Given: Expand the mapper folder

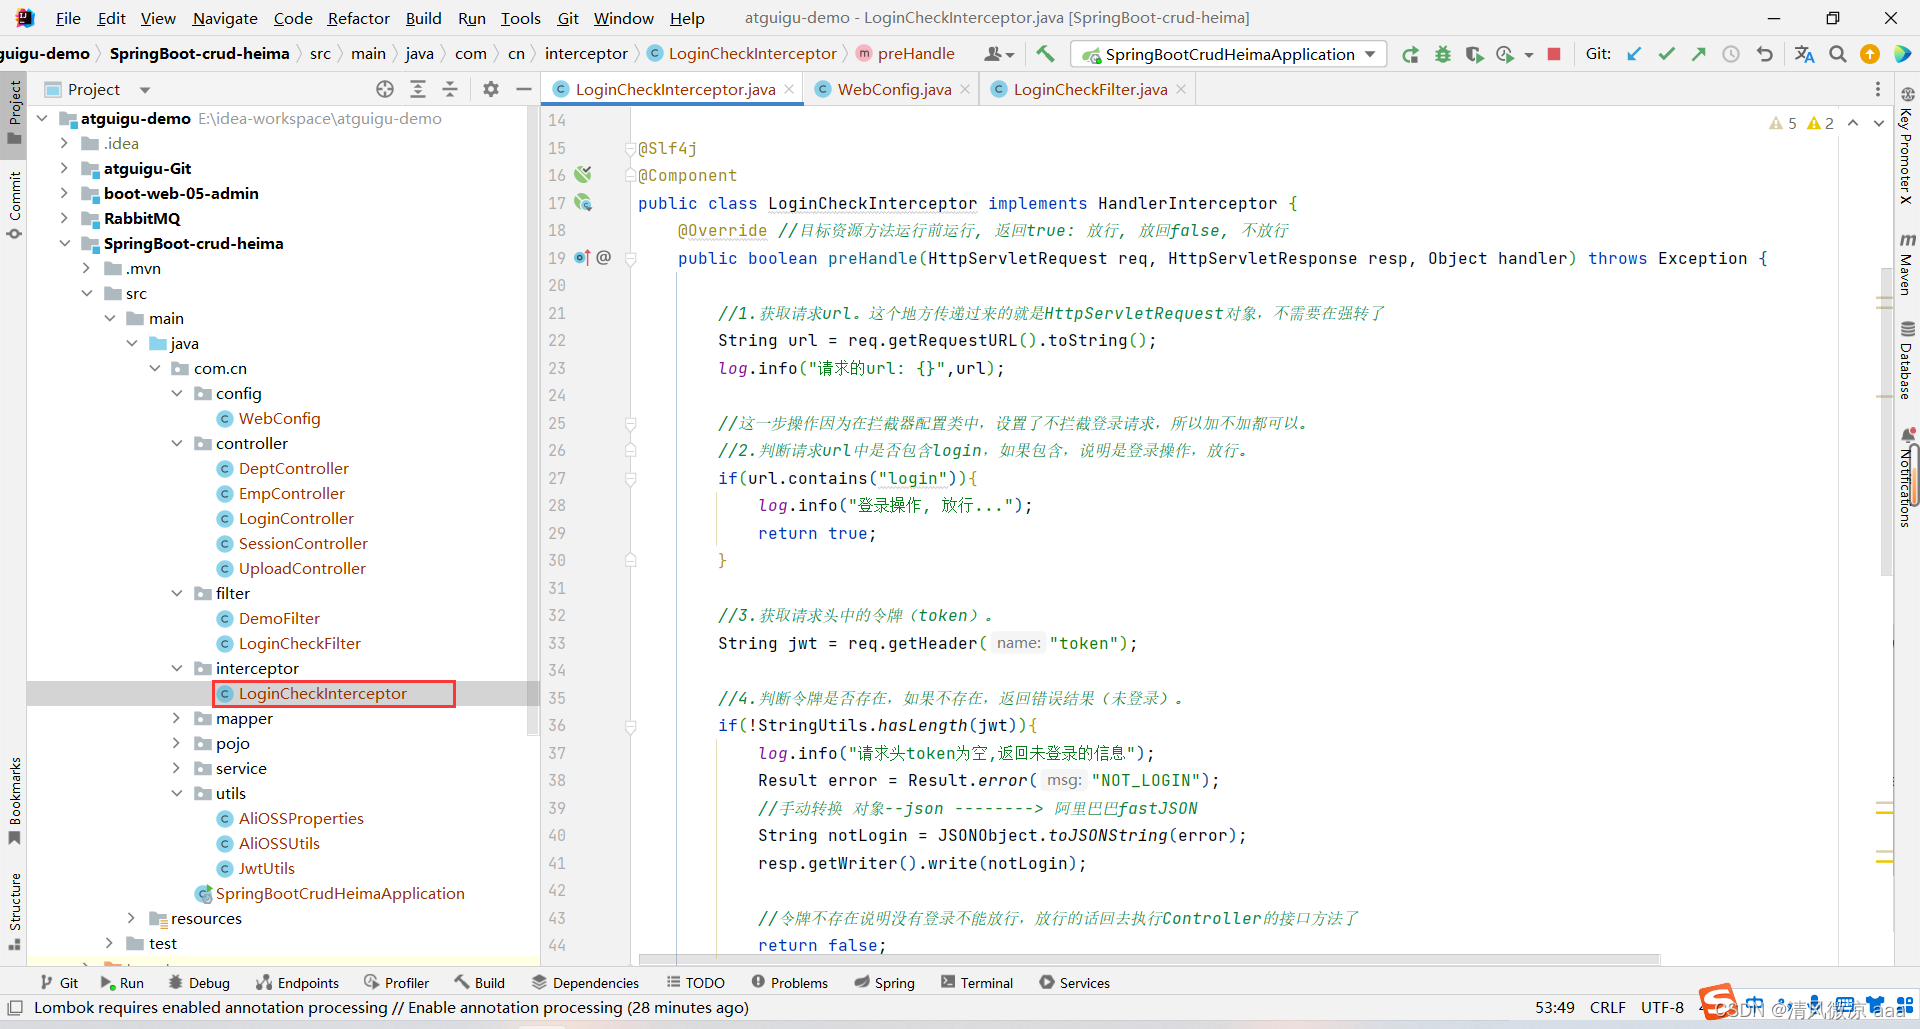Looking at the screenshot, I should 177,718.
